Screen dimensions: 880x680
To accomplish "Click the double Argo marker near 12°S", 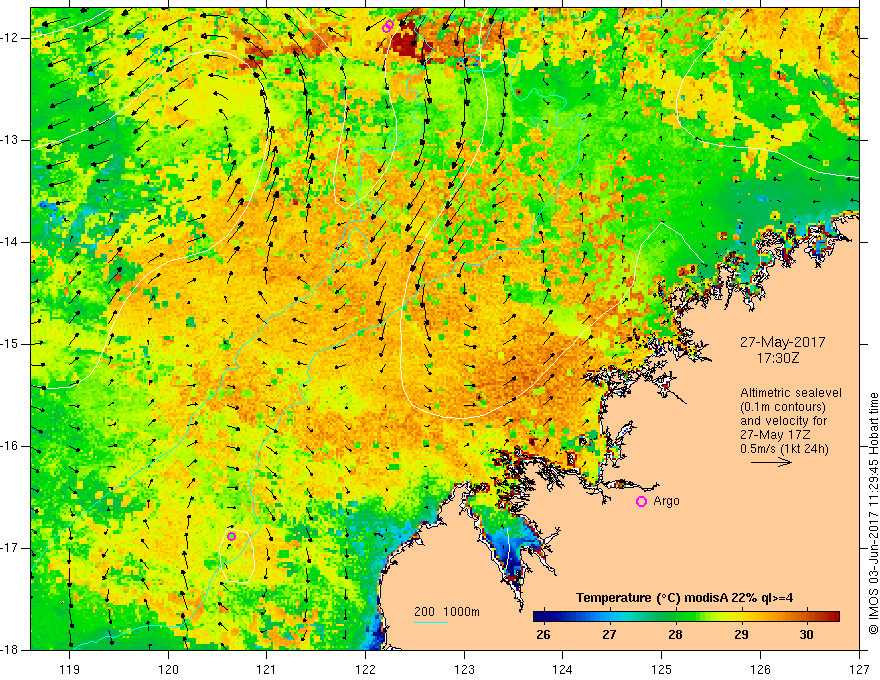I will [x=388, y=26].
